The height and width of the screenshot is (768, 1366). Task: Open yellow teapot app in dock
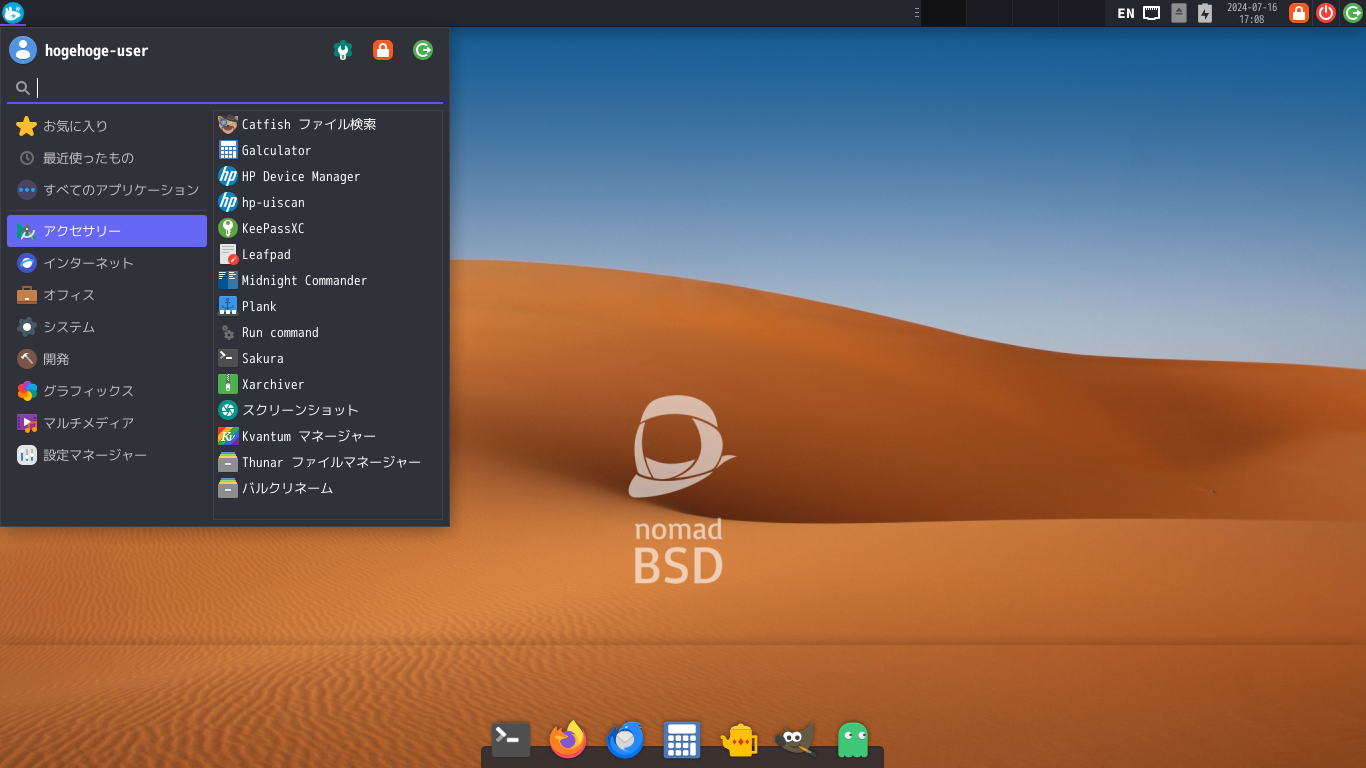739,739
